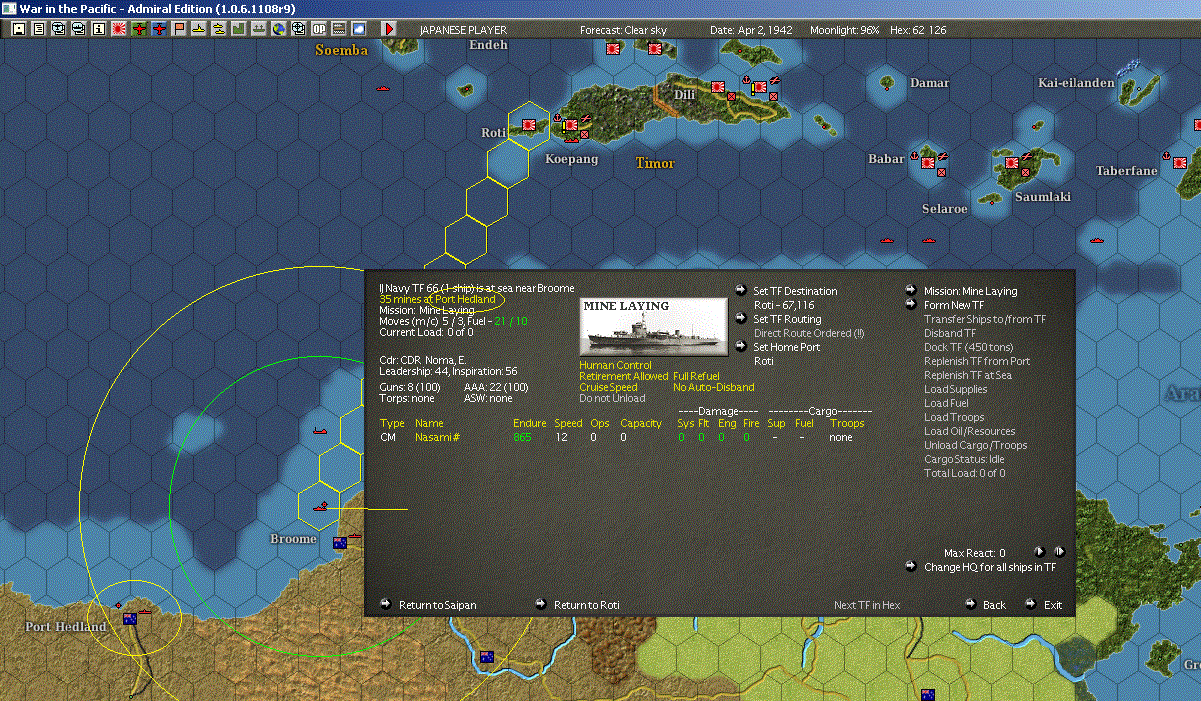Click the second Max React arrow button
This screenshot has height=701, width=1201.
click(1059, 551)
